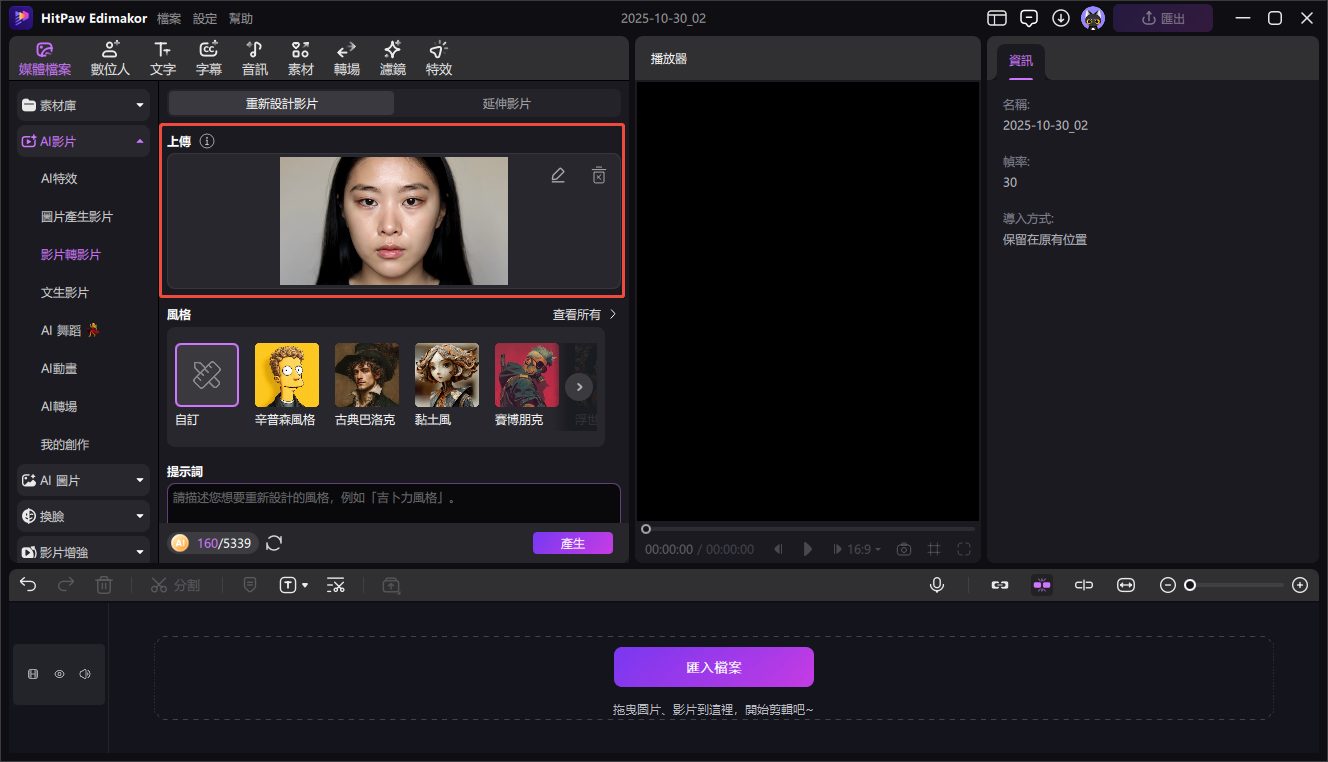1328x762 pixels.
Task: Toggle track visibility eye icon
Action: [59, 674]
